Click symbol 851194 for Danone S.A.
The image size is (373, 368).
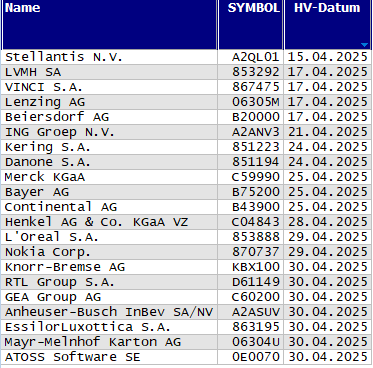[256, 162]
